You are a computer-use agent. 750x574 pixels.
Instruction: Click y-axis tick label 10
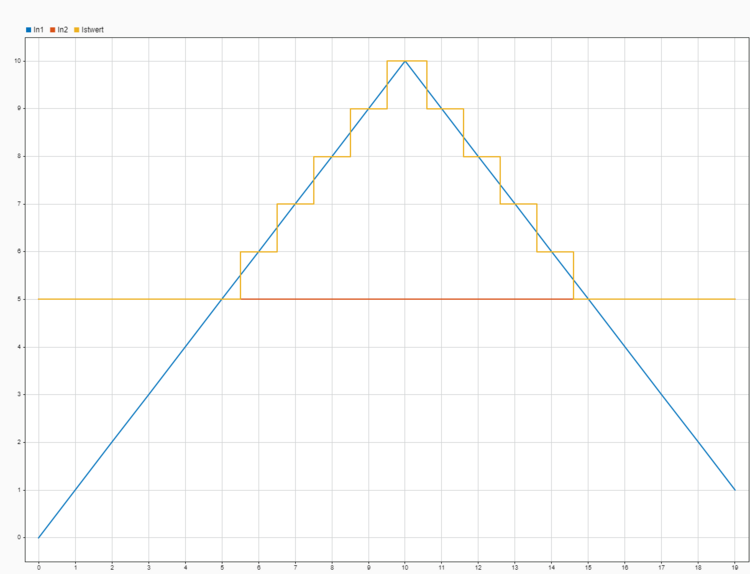click(x=18, y=61)
